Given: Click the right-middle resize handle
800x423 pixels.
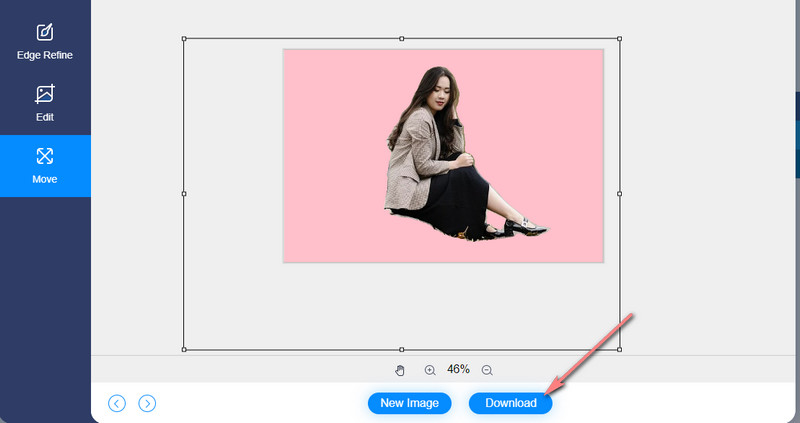Looking at the screenshot, I should pyautogui.click(x=619, y=194).
